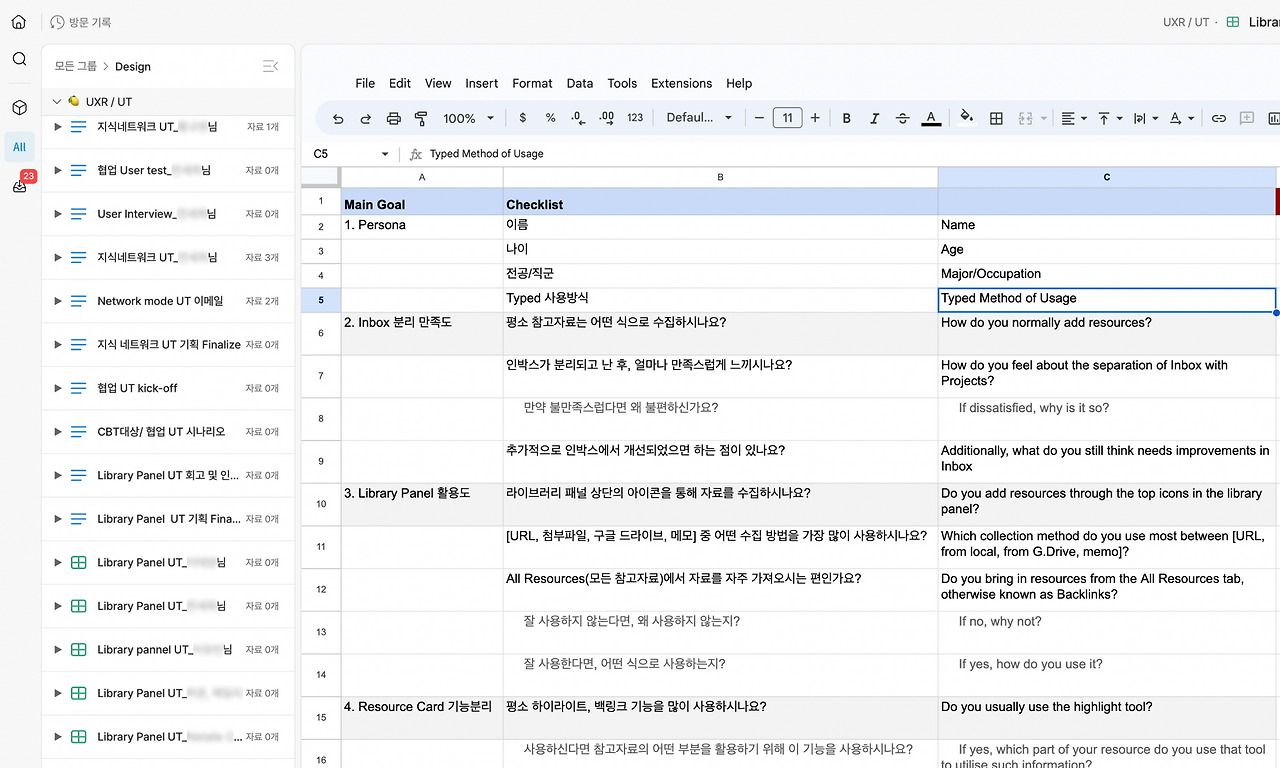
Task: Open the Default font dropdown
Action: 699,118
